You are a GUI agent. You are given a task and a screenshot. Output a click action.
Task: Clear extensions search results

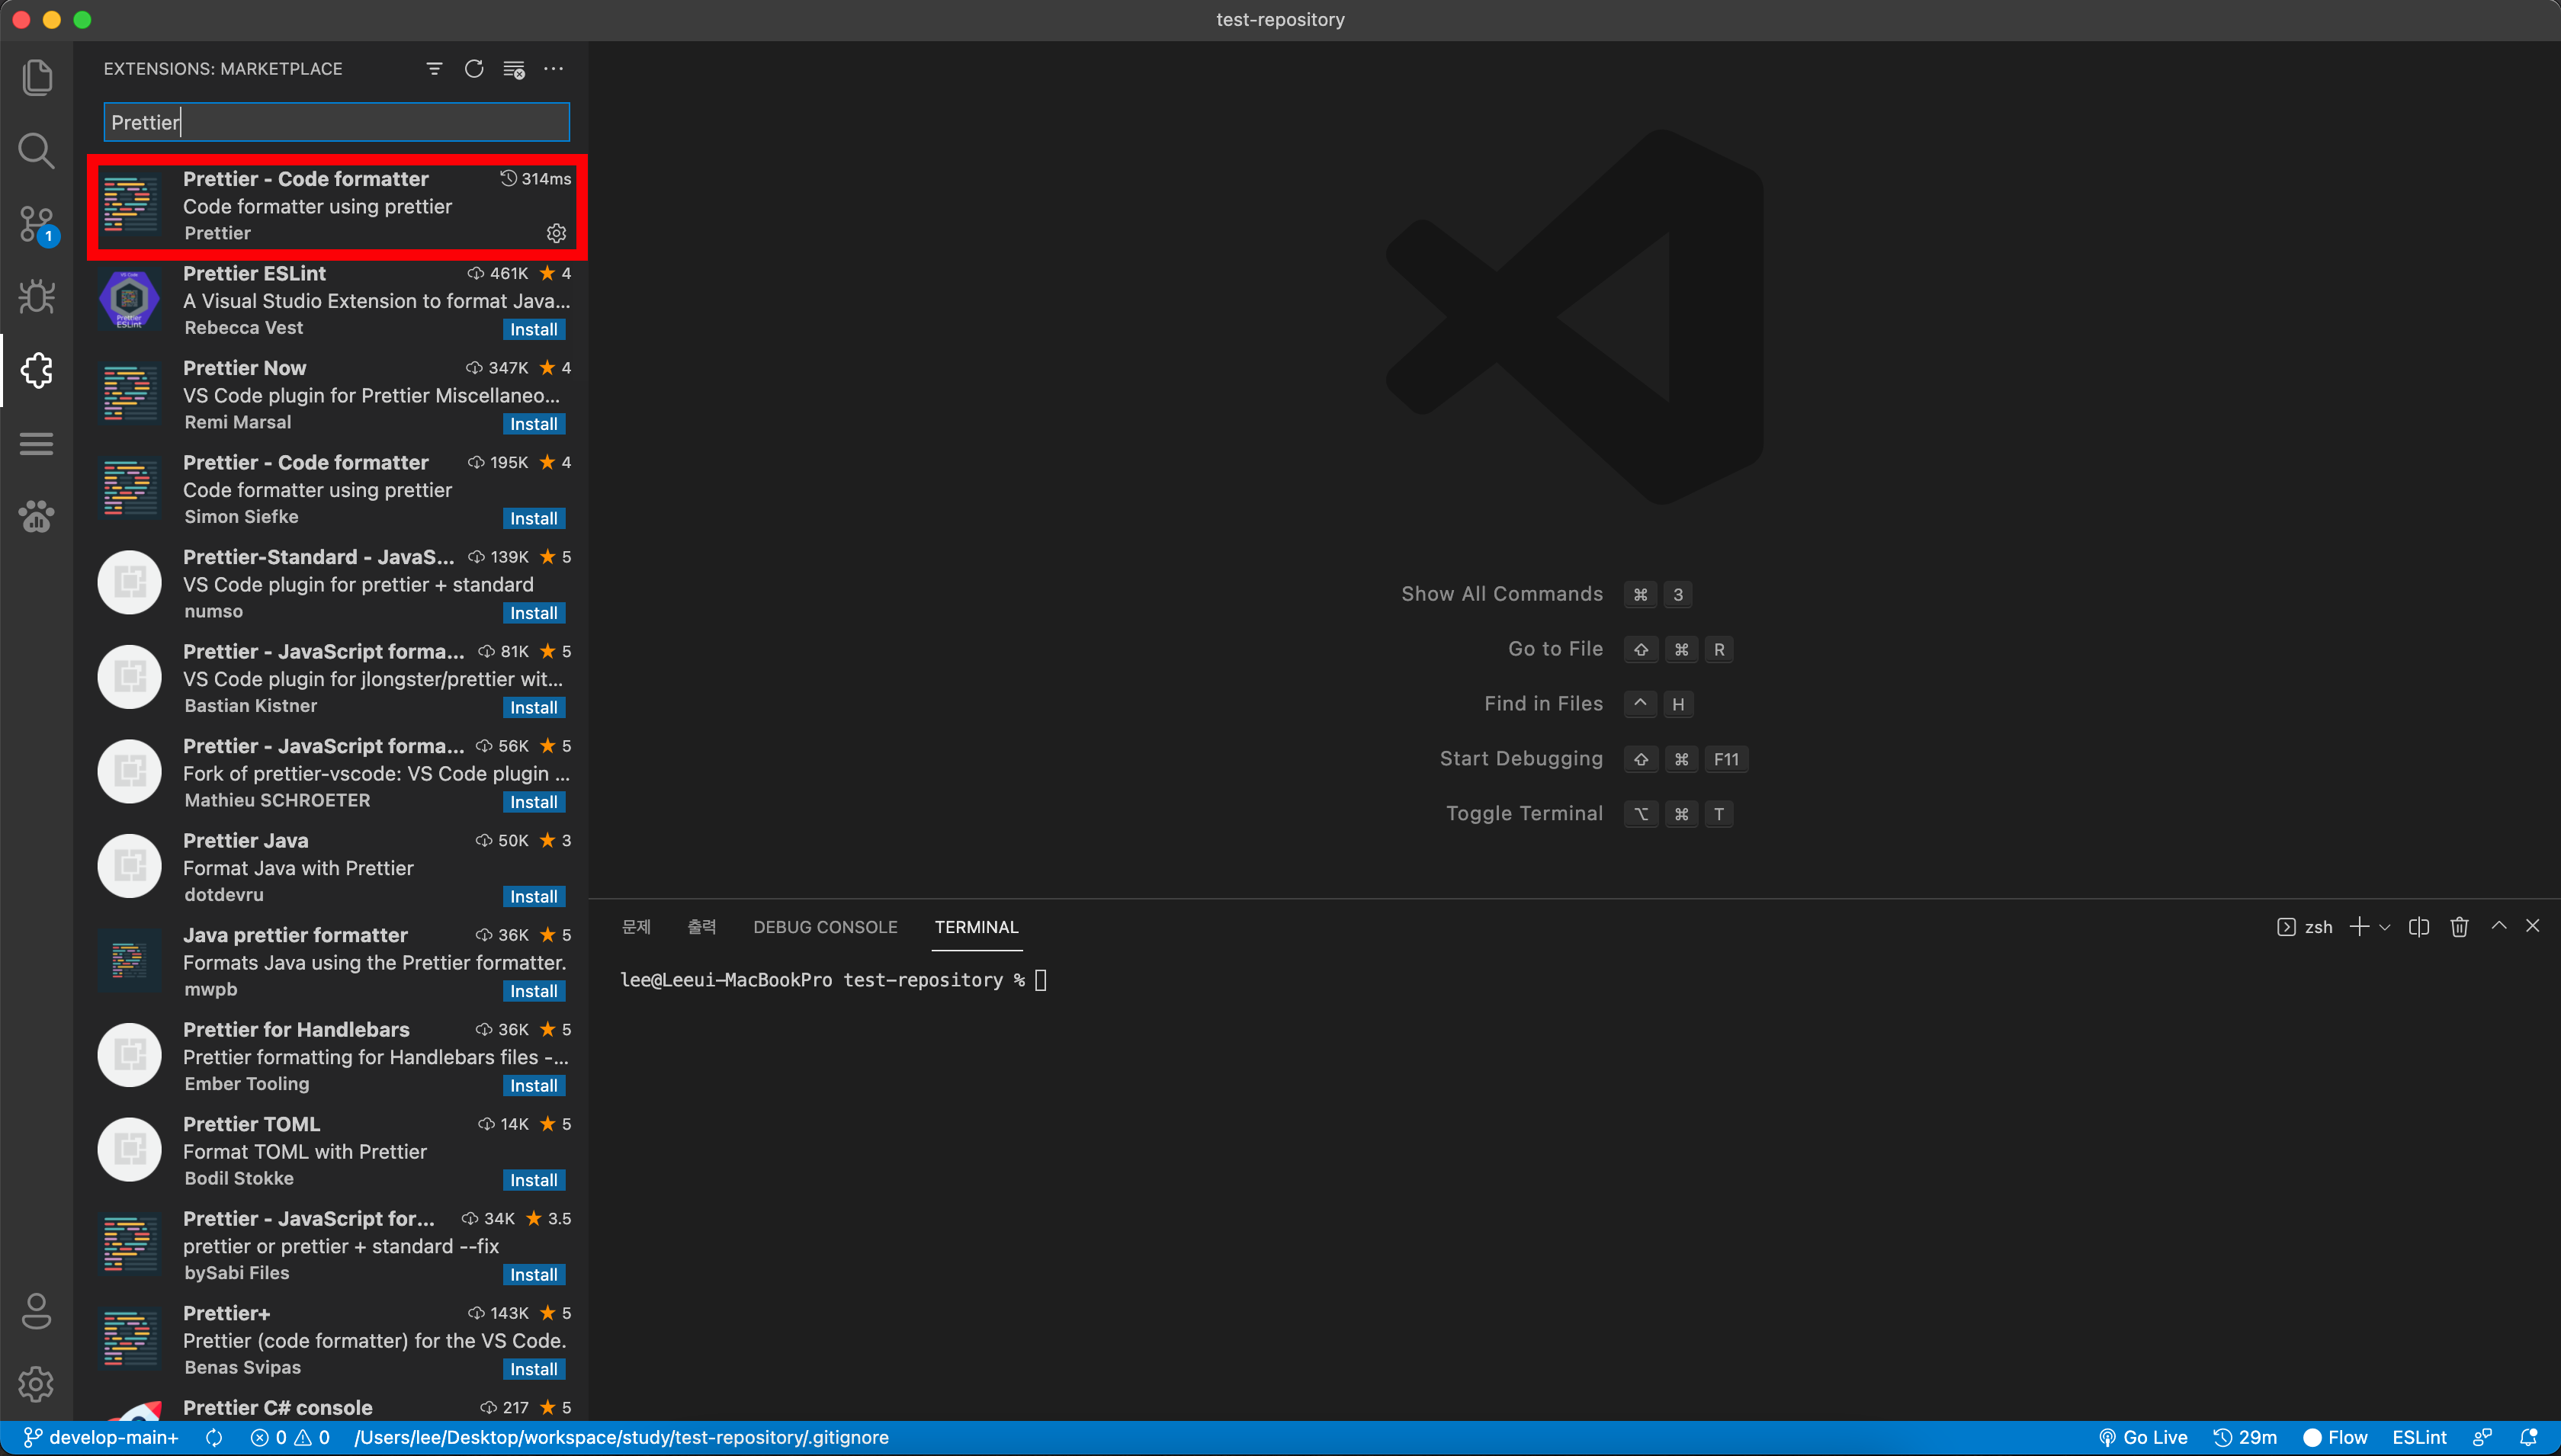(514, 69)
